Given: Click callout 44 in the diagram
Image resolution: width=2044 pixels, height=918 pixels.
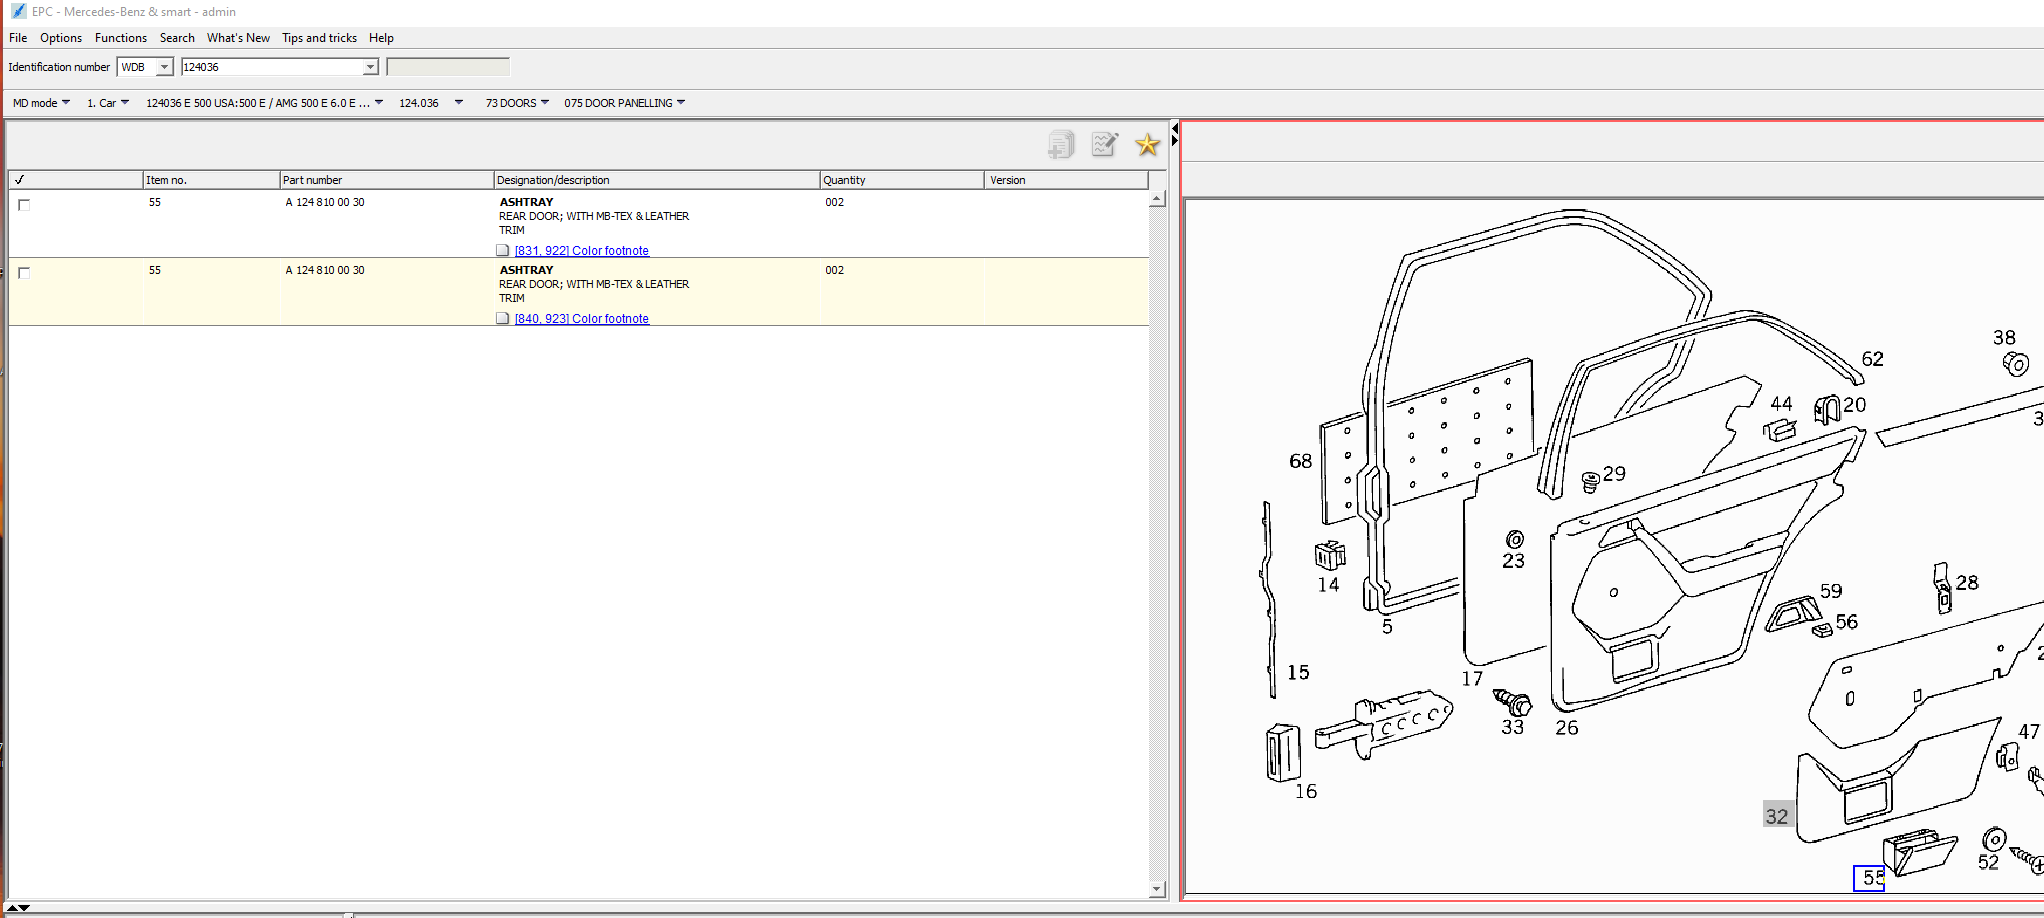Looking at the screenshot, I should [1781, 403].
